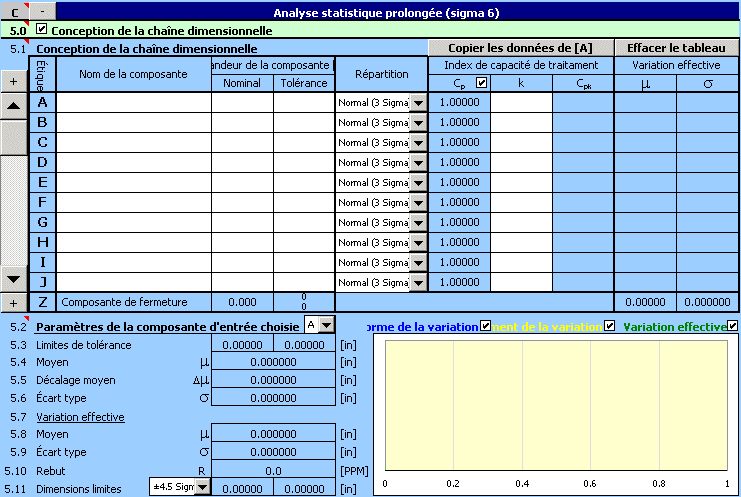Click the Cp value 1.00000 in row I

[x=459, y=262]
